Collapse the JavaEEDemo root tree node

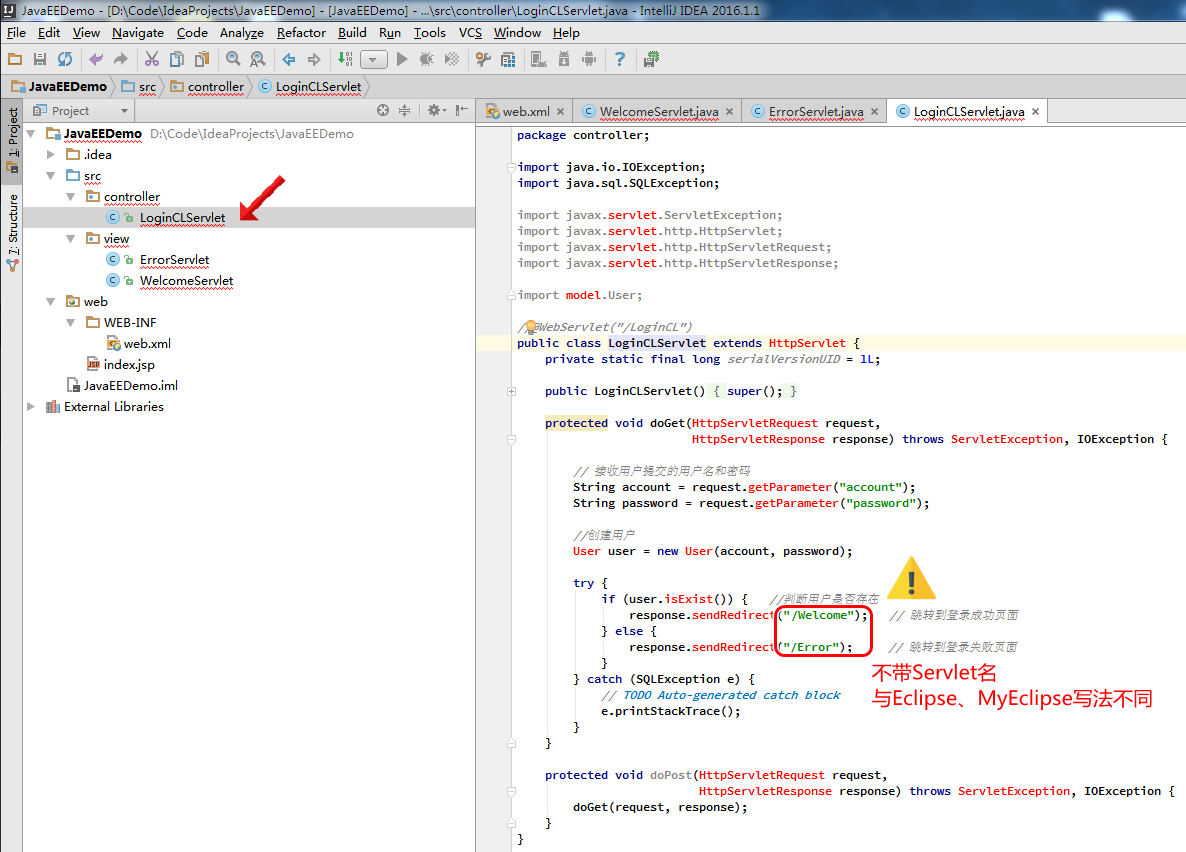(31, 134)
